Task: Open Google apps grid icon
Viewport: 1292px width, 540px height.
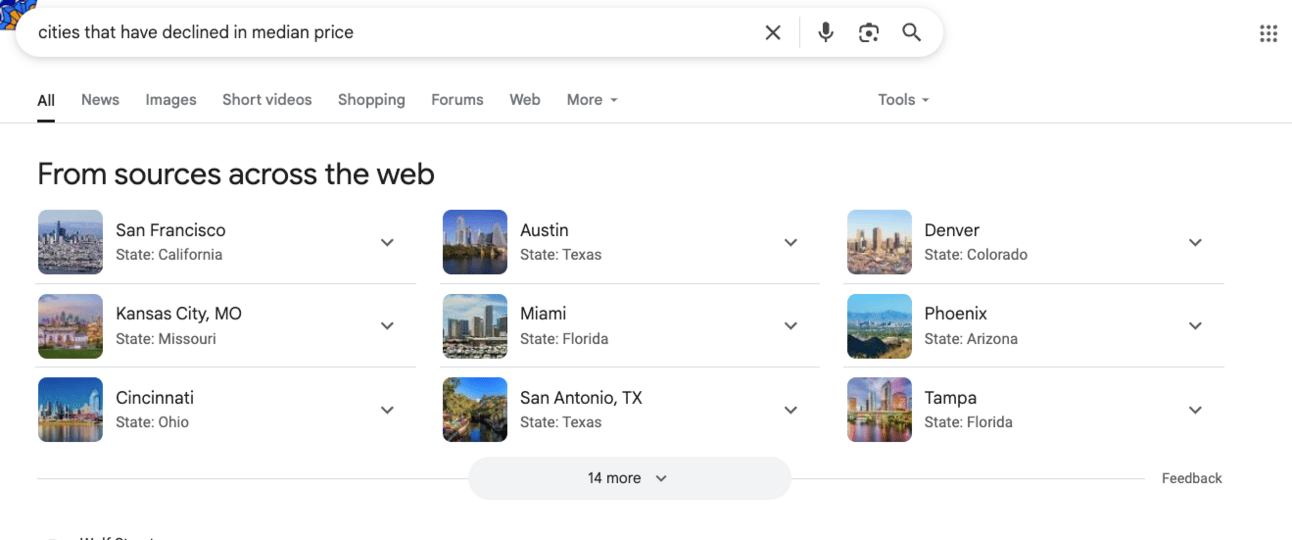Action: (x=1268, y=33)
